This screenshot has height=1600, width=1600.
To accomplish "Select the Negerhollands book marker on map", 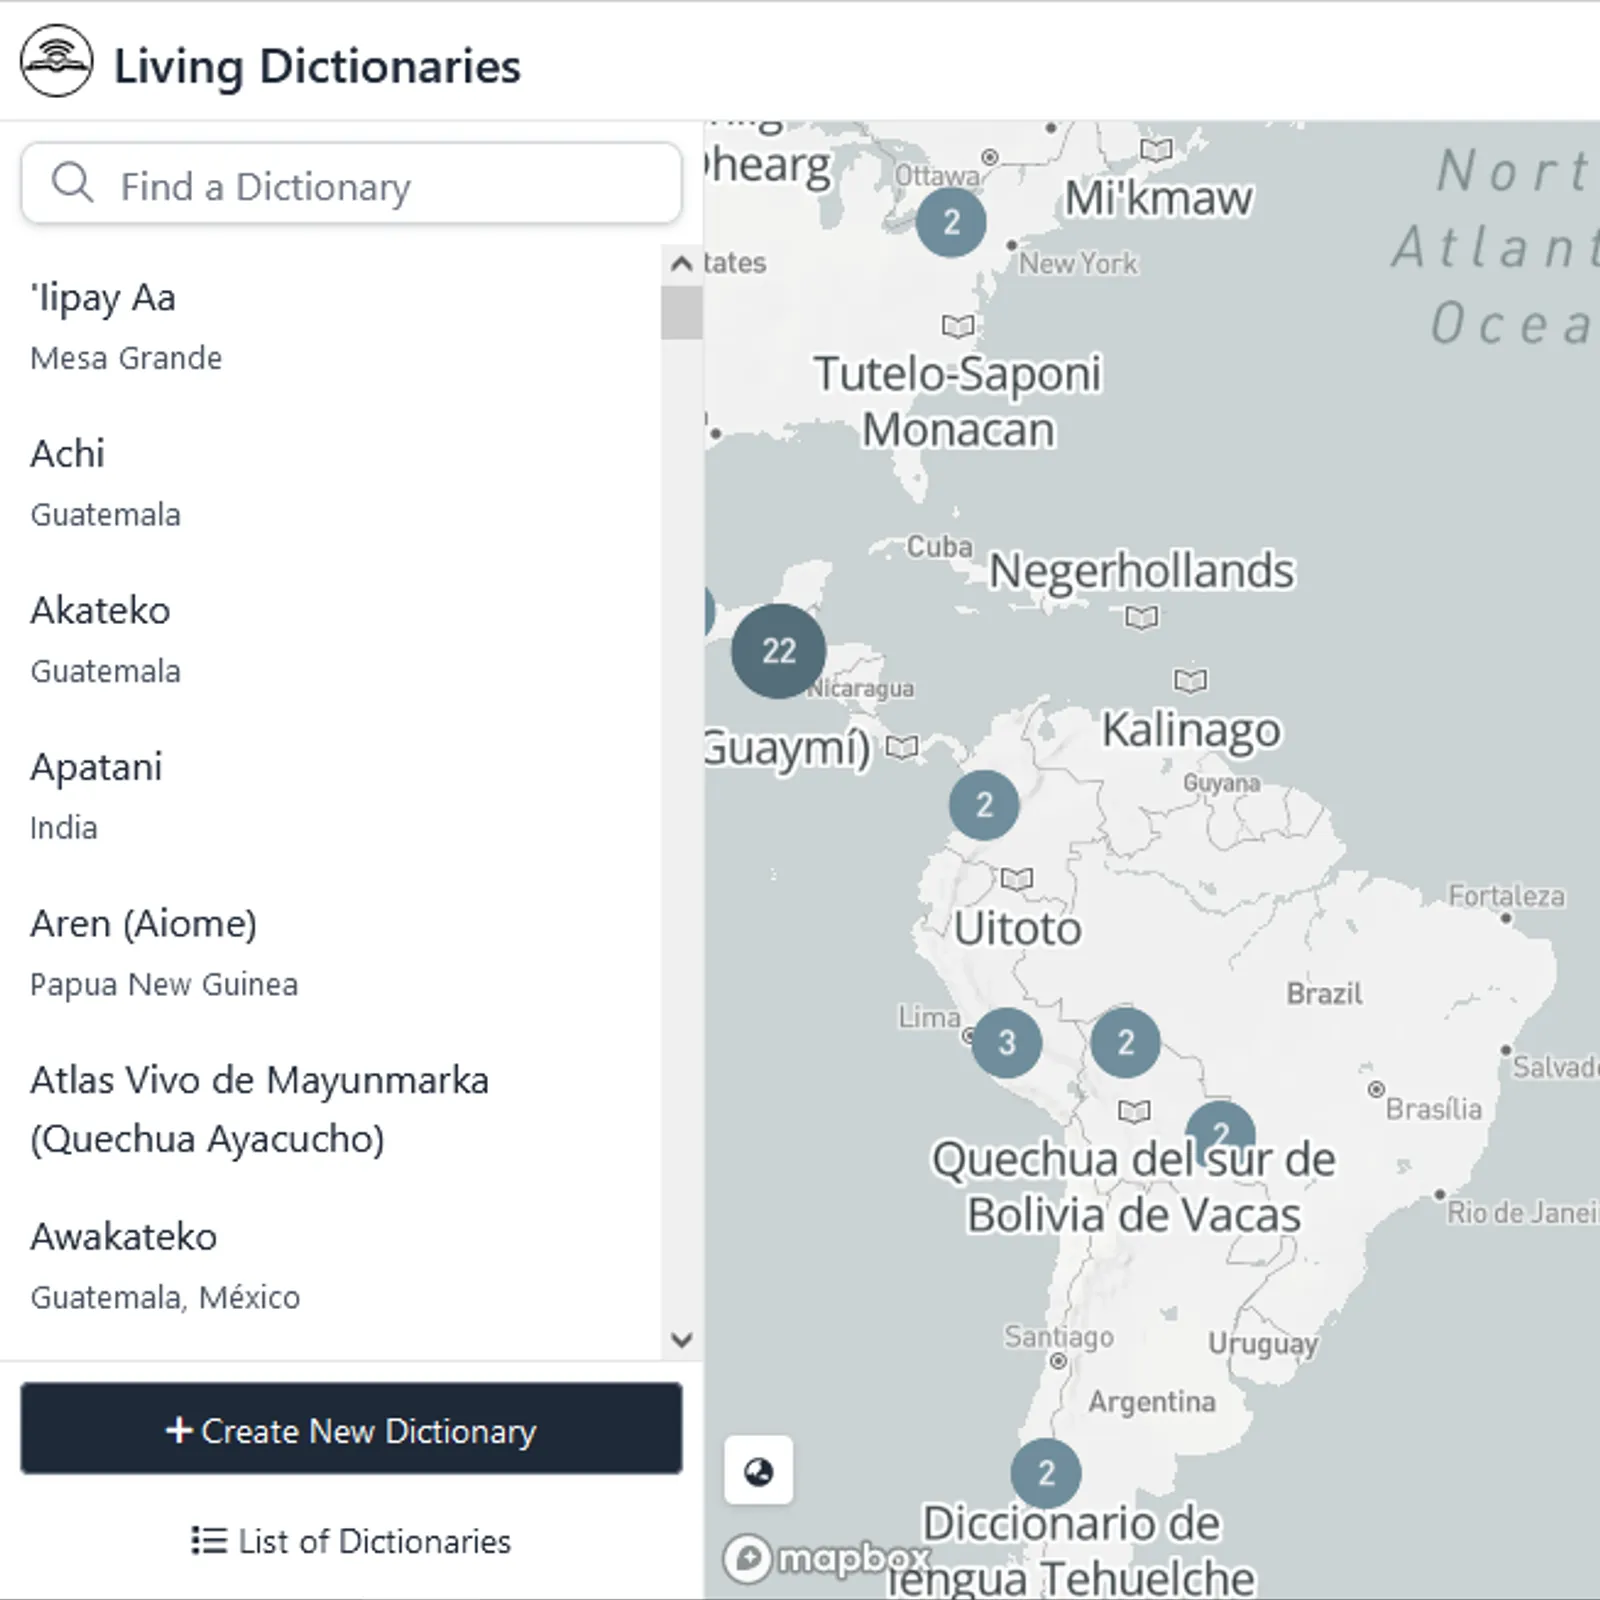I will point(1142,618).
